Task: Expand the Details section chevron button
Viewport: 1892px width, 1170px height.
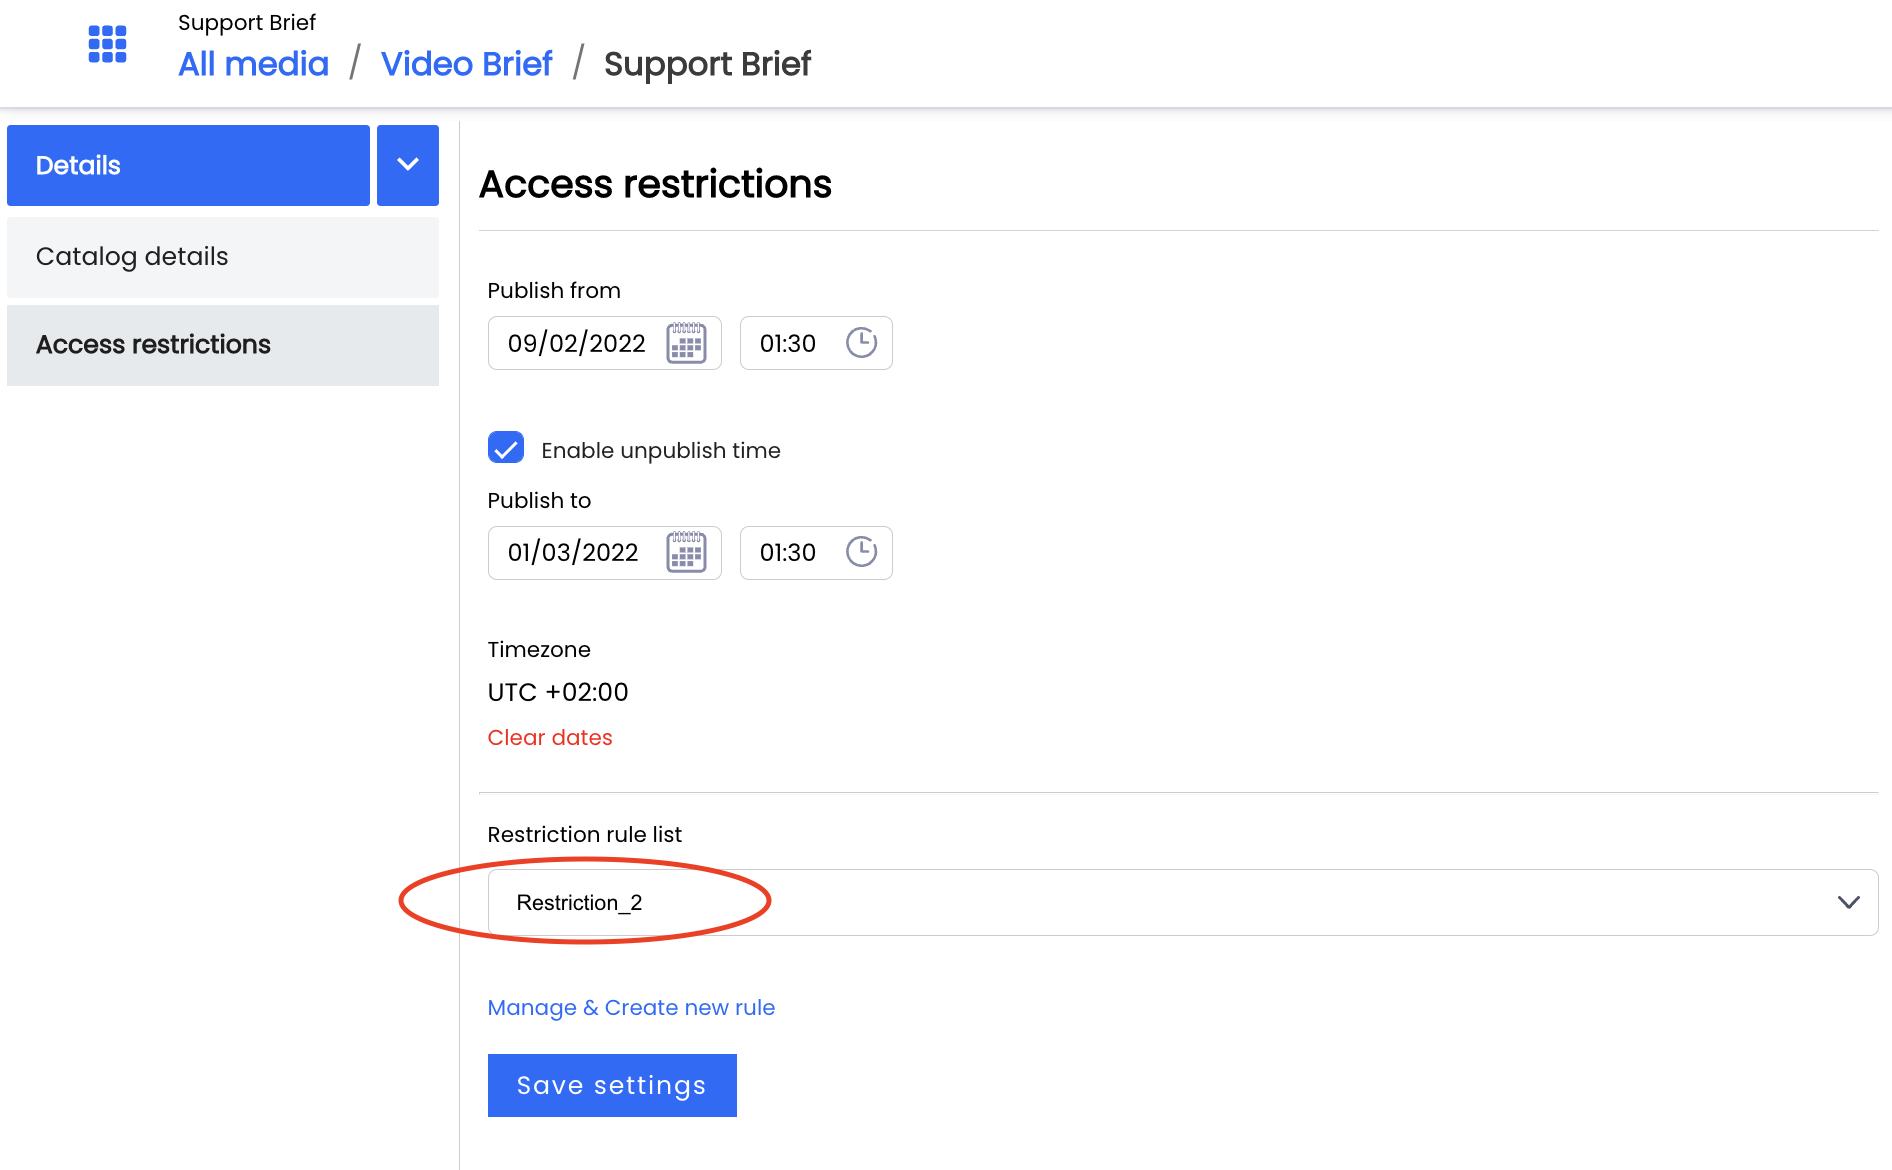Action: pyautogui.click(x=408, y=165)
